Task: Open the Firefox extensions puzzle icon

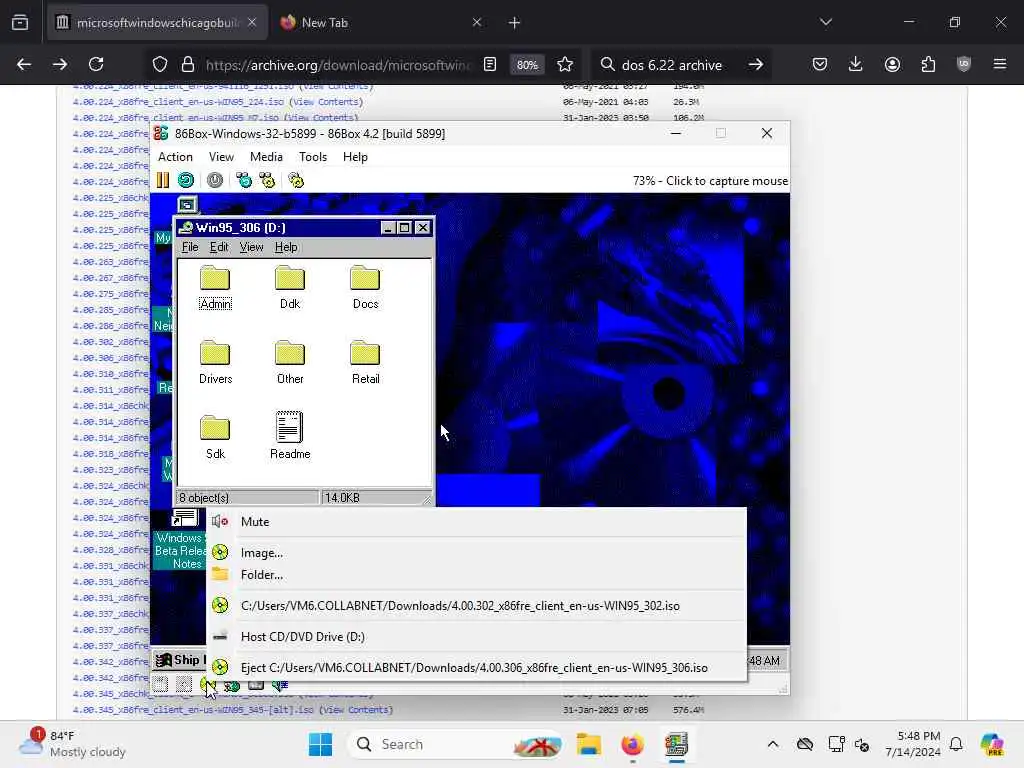Action: click(x=928, y=64)
